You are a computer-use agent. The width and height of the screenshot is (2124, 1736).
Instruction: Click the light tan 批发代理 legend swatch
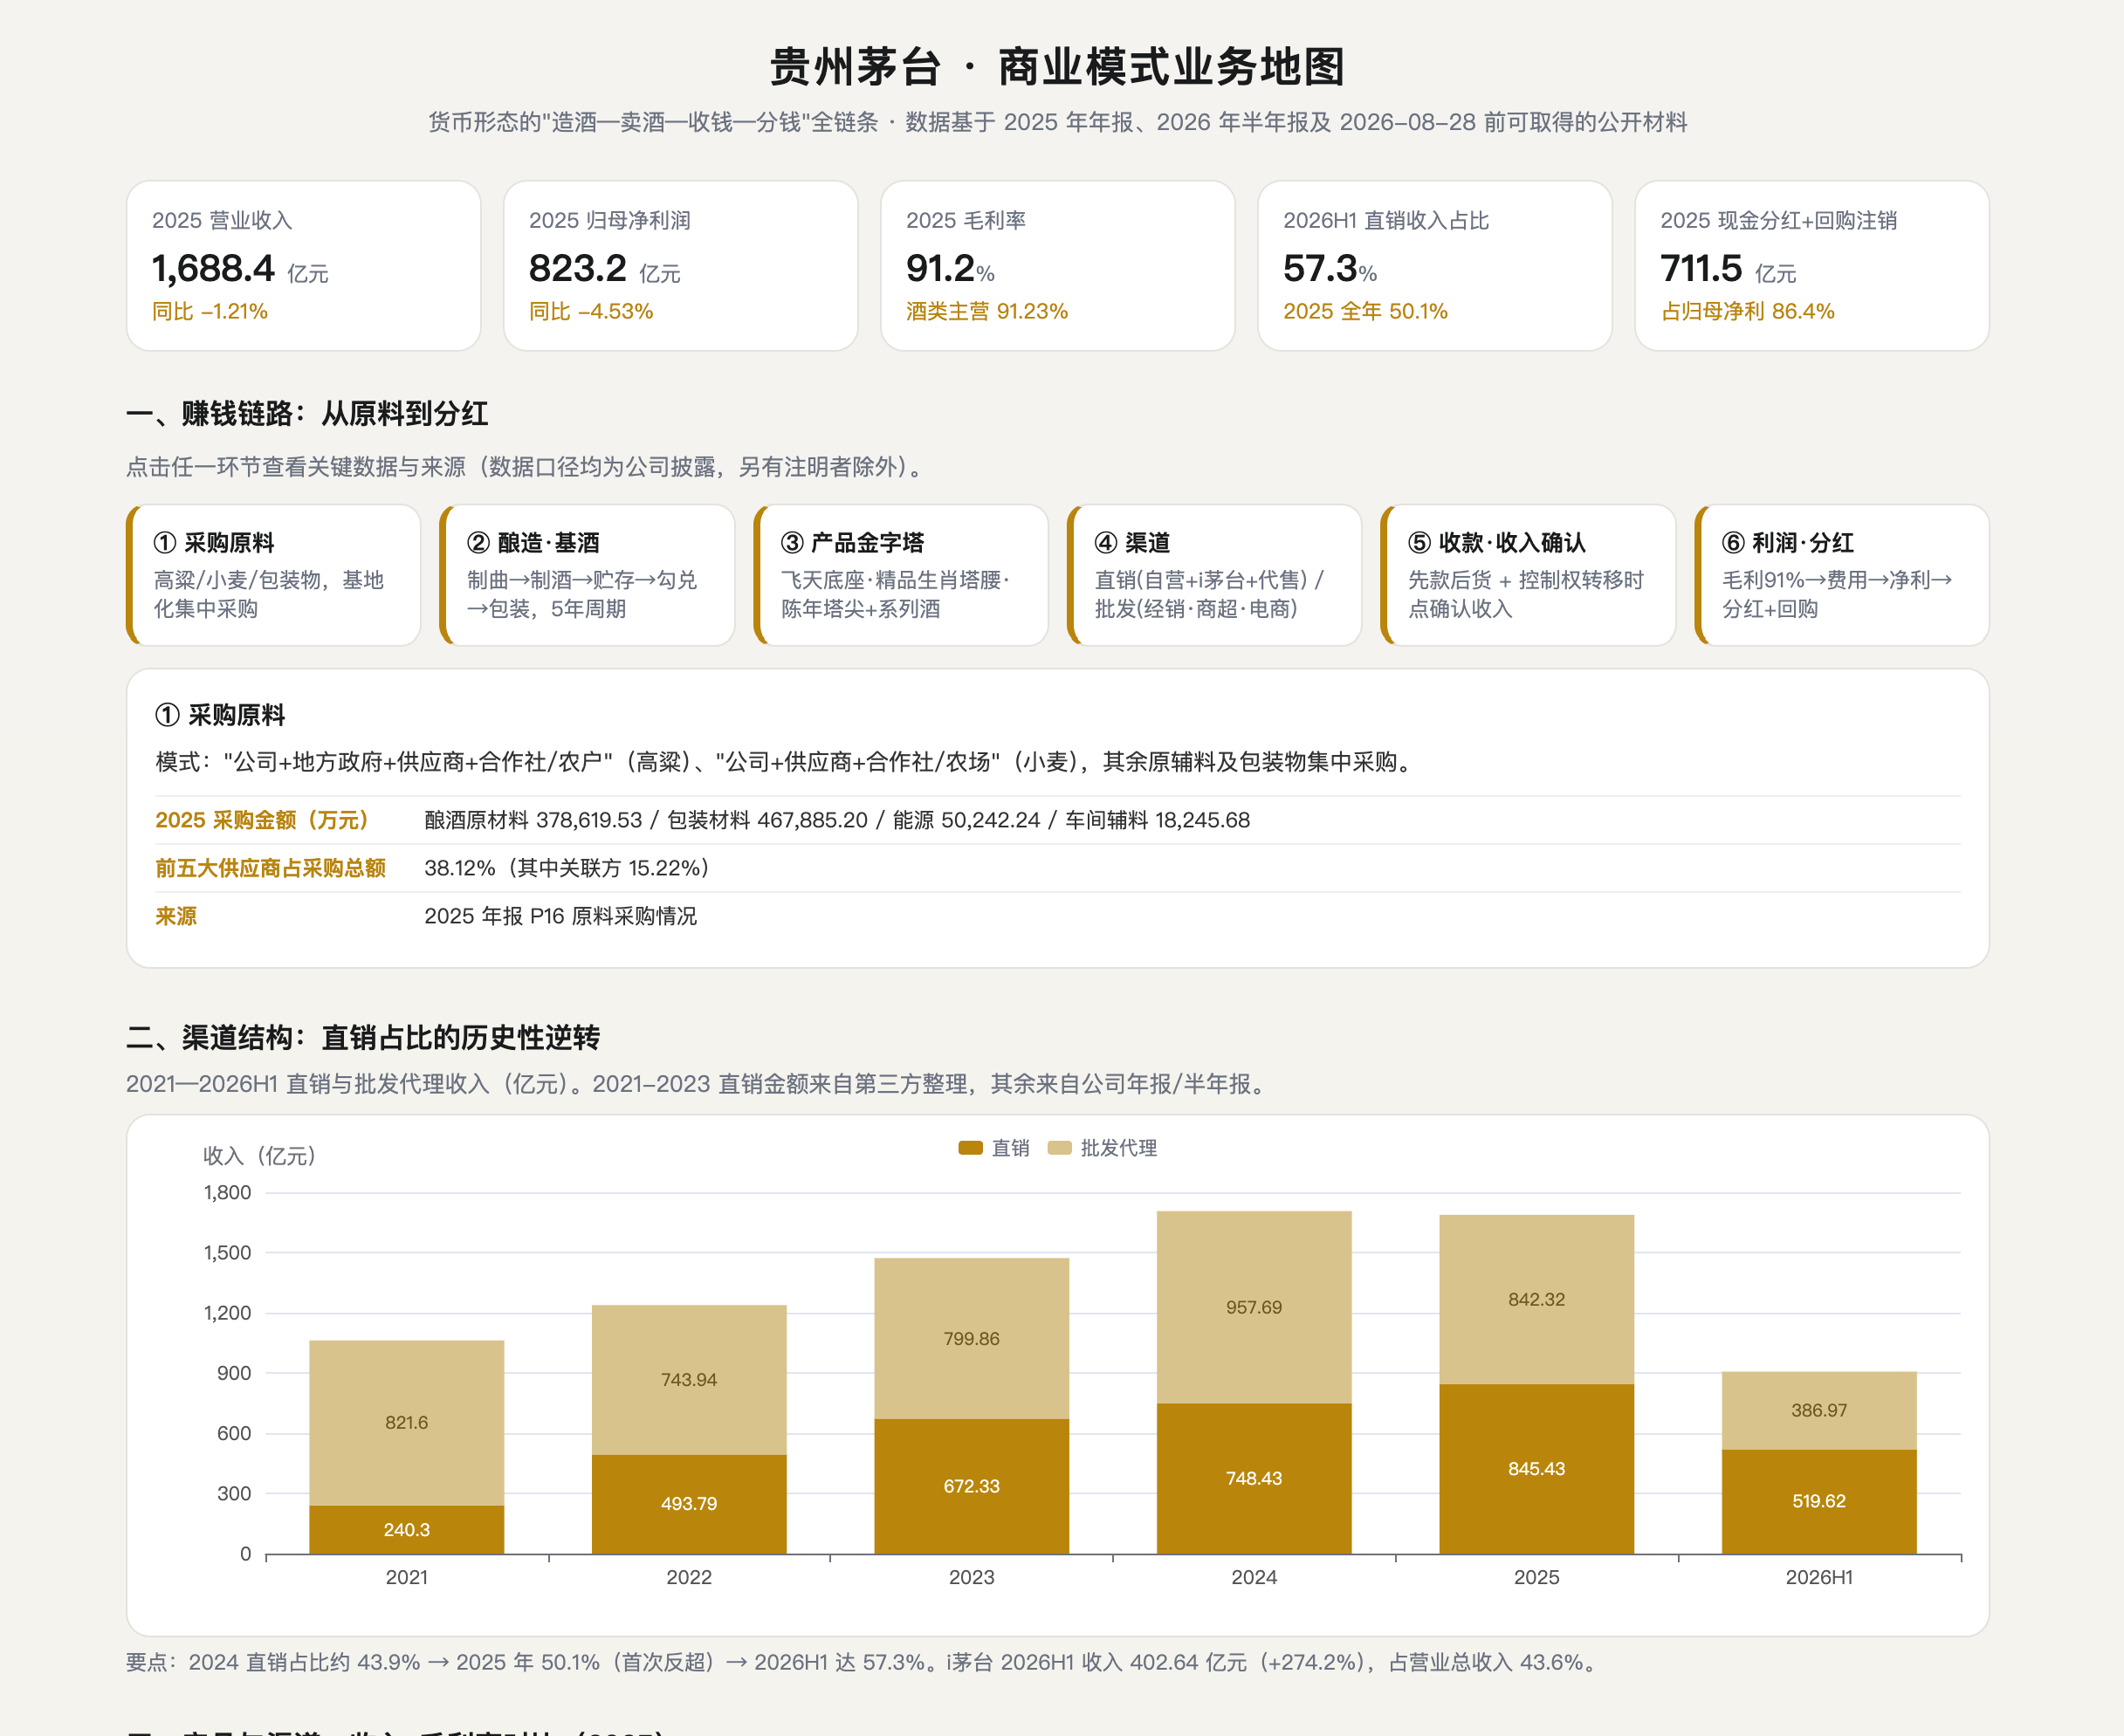[1059, 1148]
